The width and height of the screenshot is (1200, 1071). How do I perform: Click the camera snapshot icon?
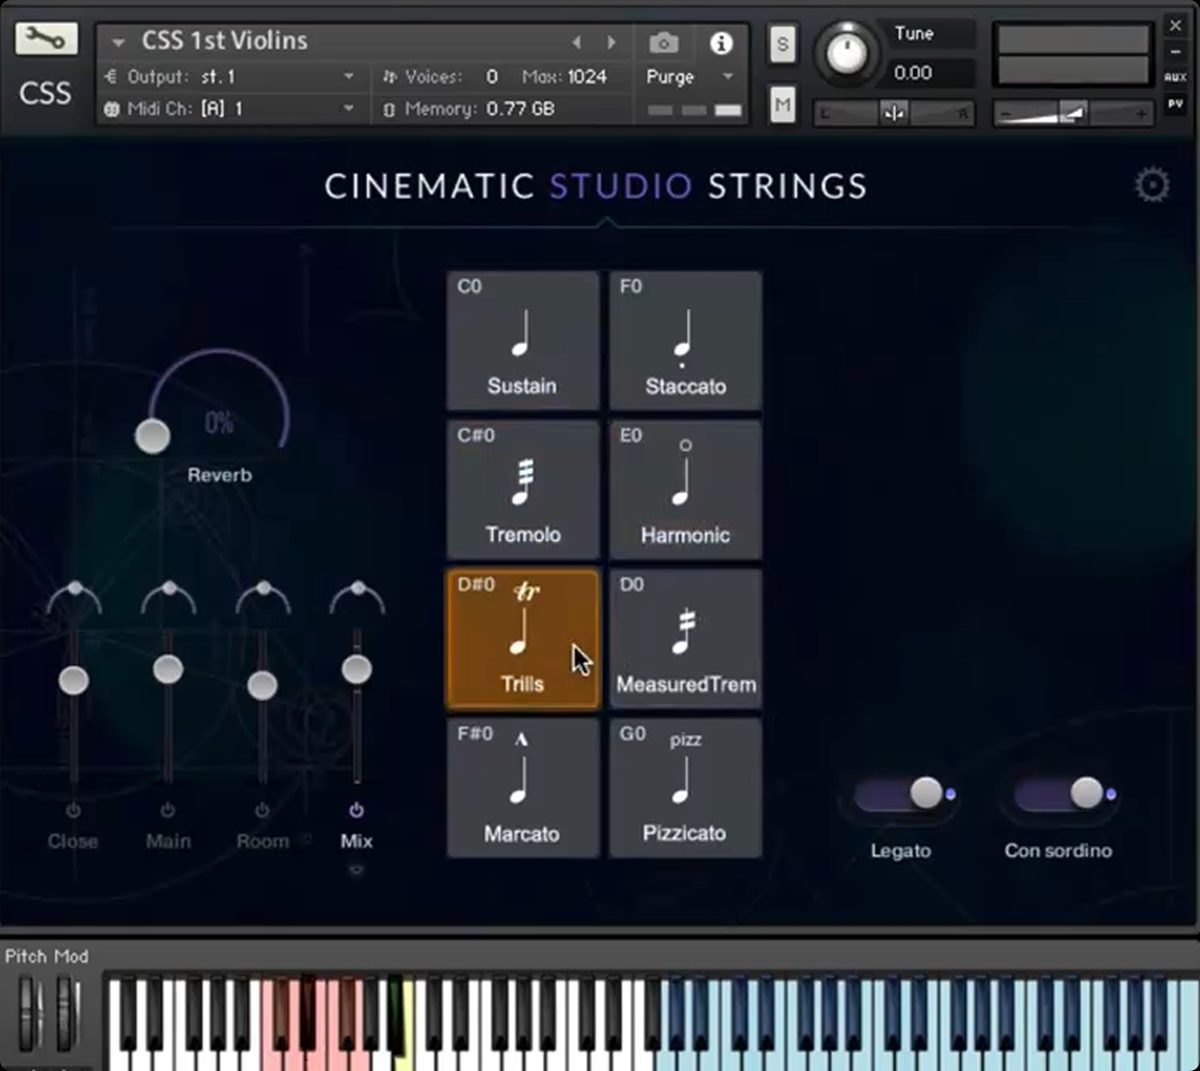(x=663, y=43)
